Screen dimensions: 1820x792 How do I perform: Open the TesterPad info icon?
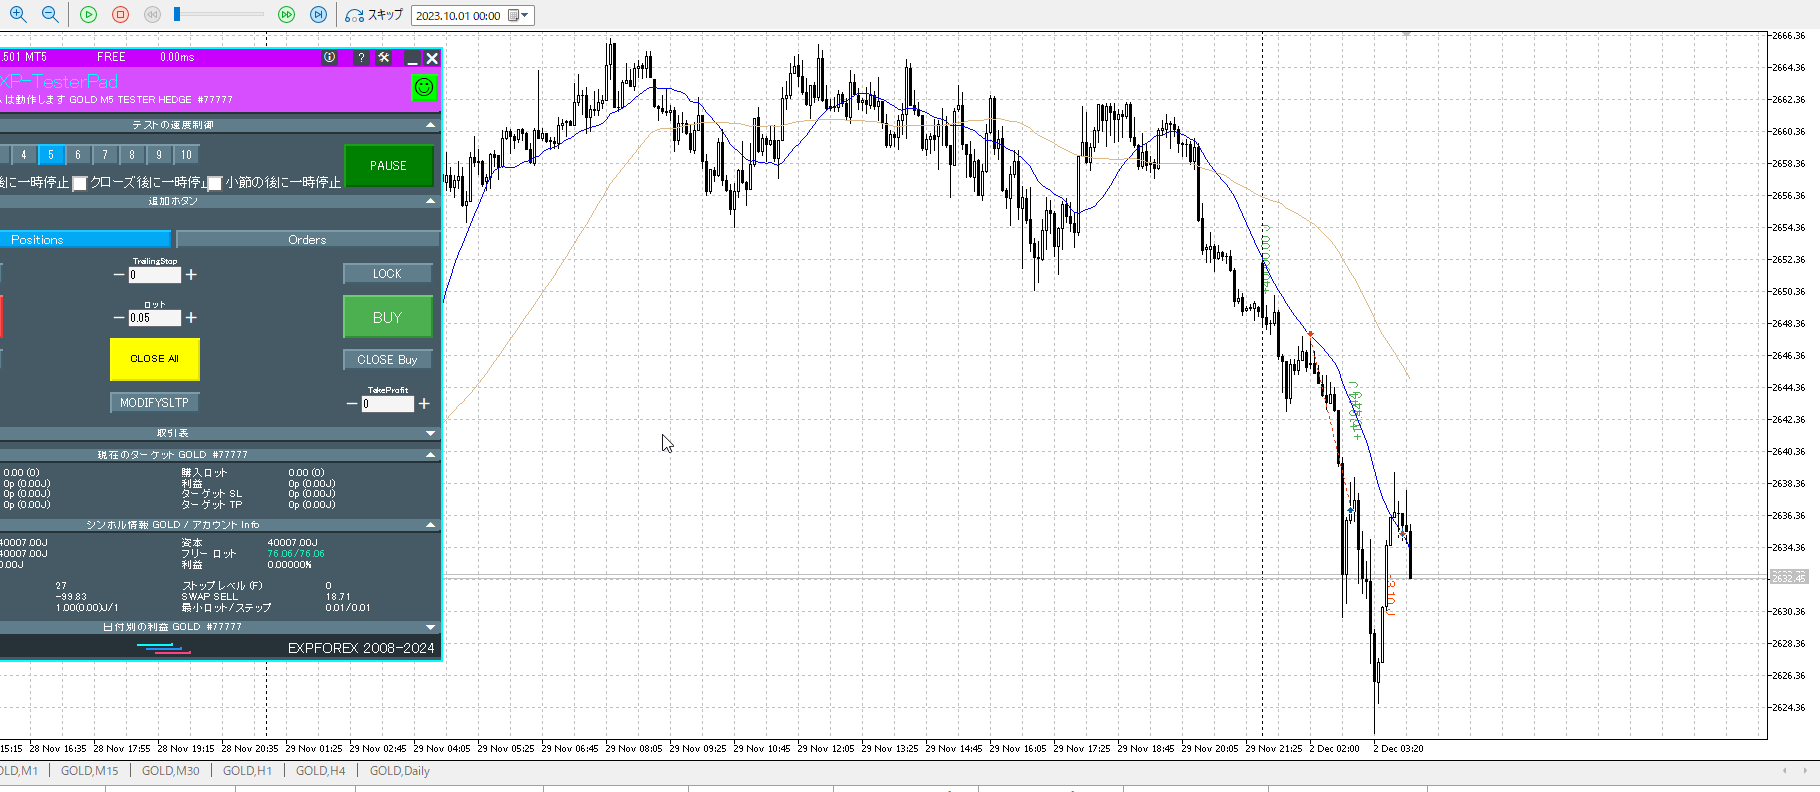click(329, 58)
